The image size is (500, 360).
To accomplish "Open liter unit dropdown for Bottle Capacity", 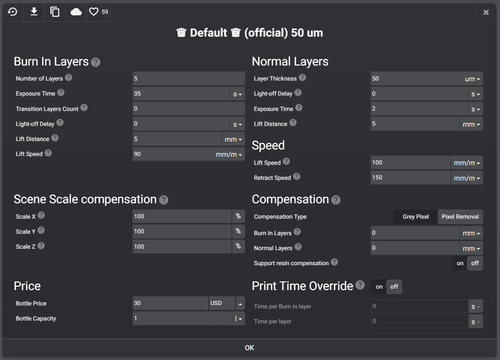I will 238,319.
